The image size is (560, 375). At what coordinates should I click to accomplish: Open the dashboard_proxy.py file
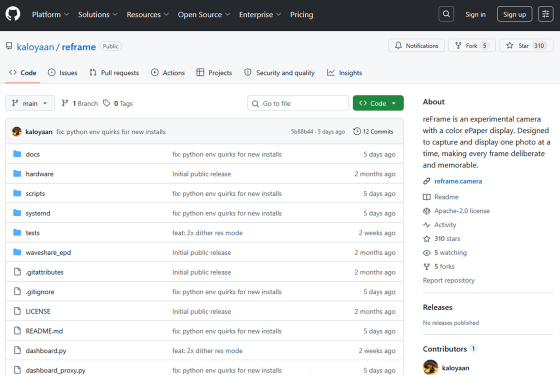(x=55, y=370)
